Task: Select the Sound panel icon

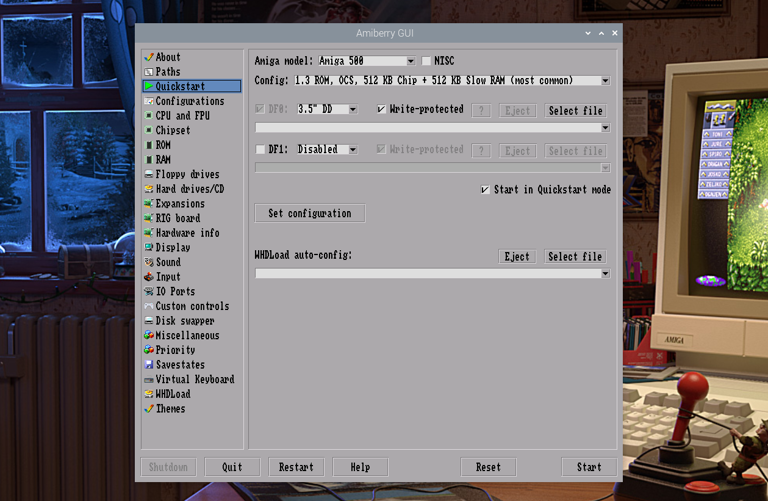Action: tap(149, 262)
